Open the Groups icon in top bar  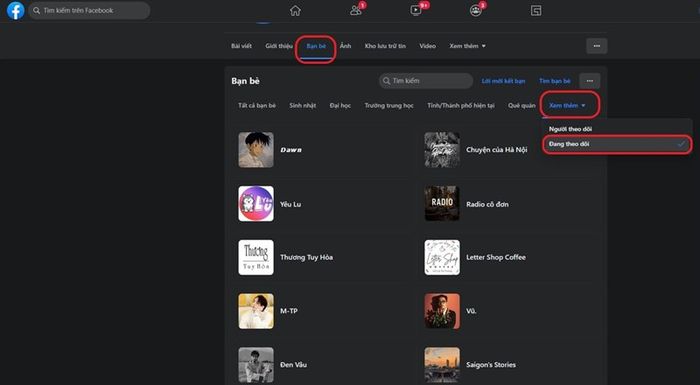[476, 10]
